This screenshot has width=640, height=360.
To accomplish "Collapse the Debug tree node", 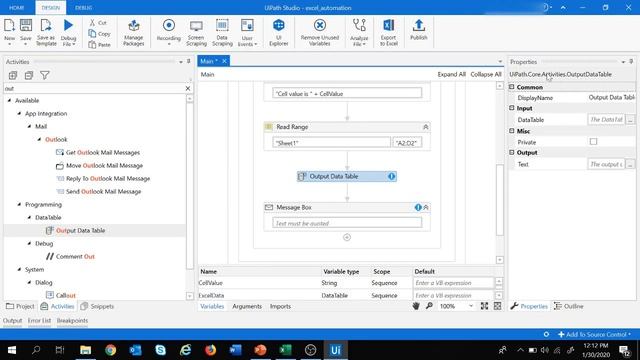I will pos(29,244).
